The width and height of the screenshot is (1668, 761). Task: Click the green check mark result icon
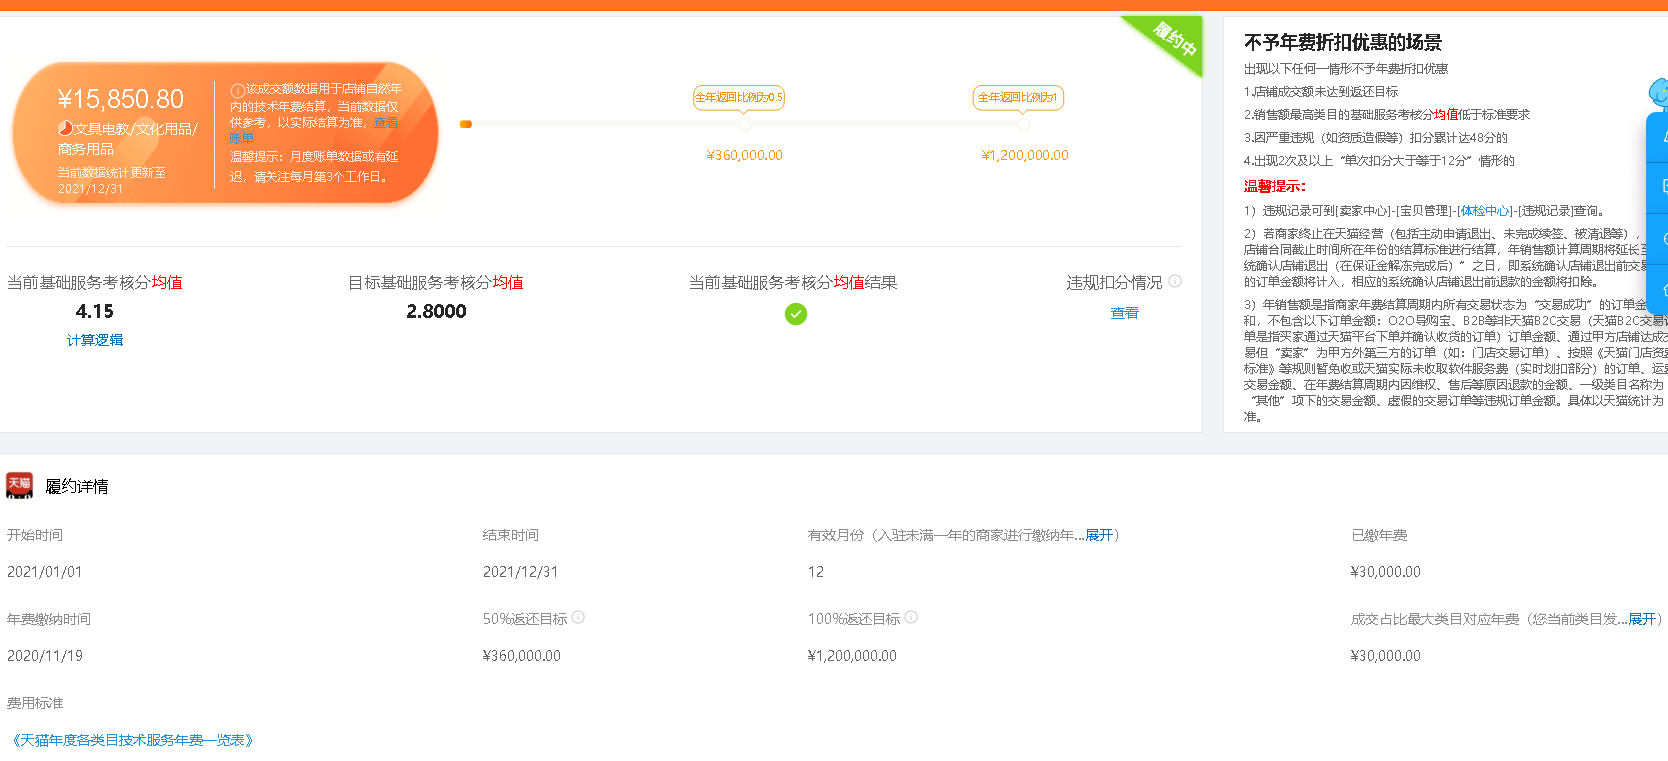[796, 314]
